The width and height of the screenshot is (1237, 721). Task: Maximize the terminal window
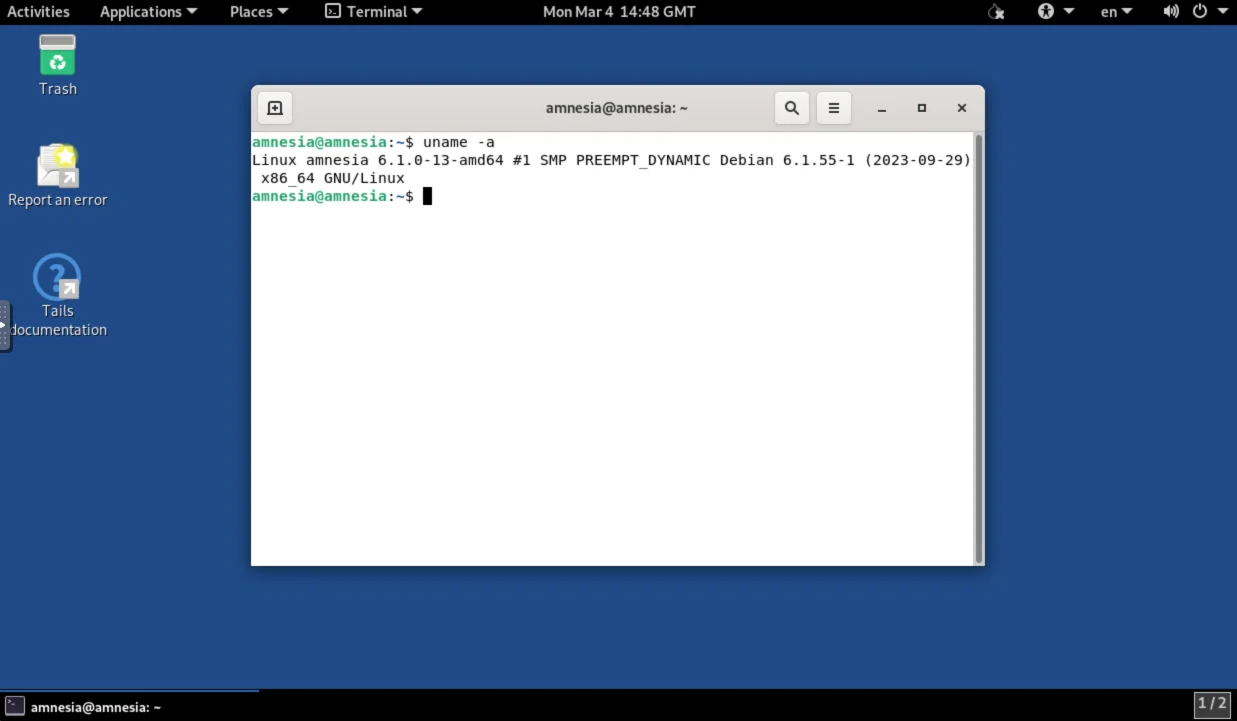[x=921, y=108]
